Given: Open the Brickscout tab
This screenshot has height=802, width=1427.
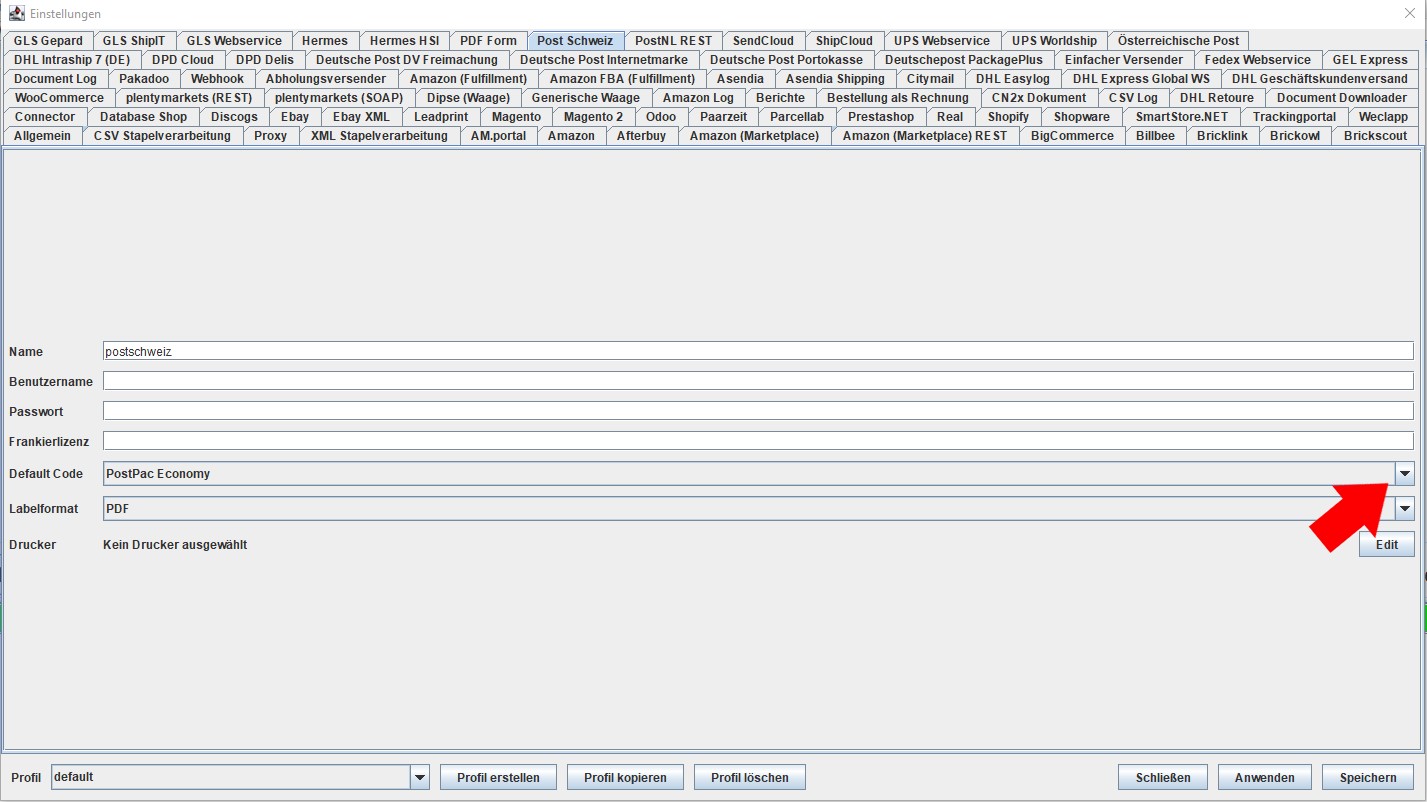Looking at the screenshot, I should 1375,136.
